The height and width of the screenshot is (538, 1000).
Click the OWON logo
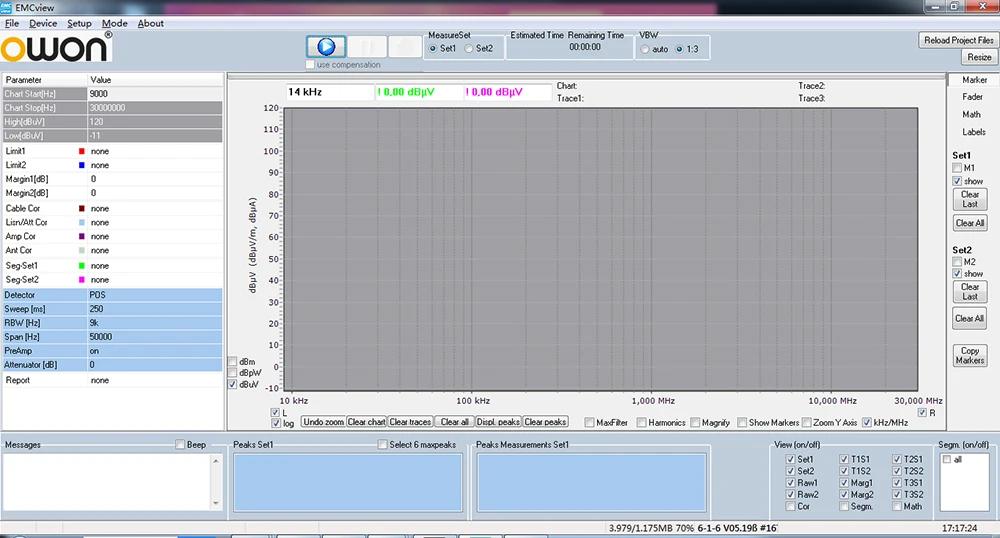click(x=57, y=49)
